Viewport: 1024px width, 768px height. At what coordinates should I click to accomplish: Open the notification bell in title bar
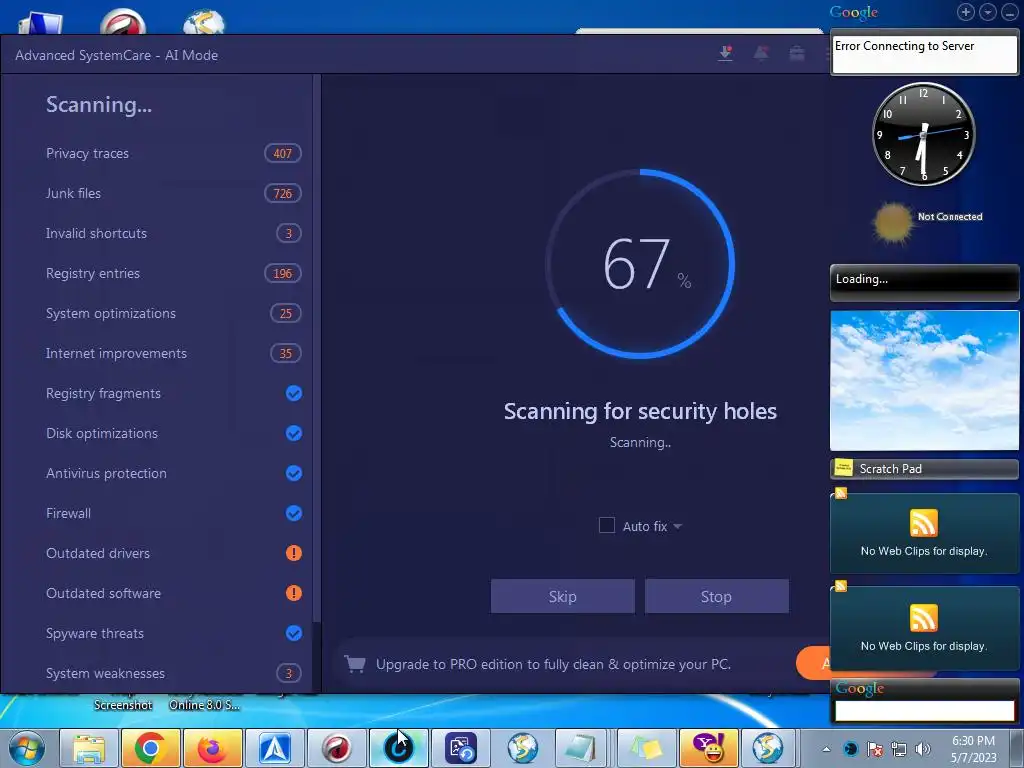[761, 54]
